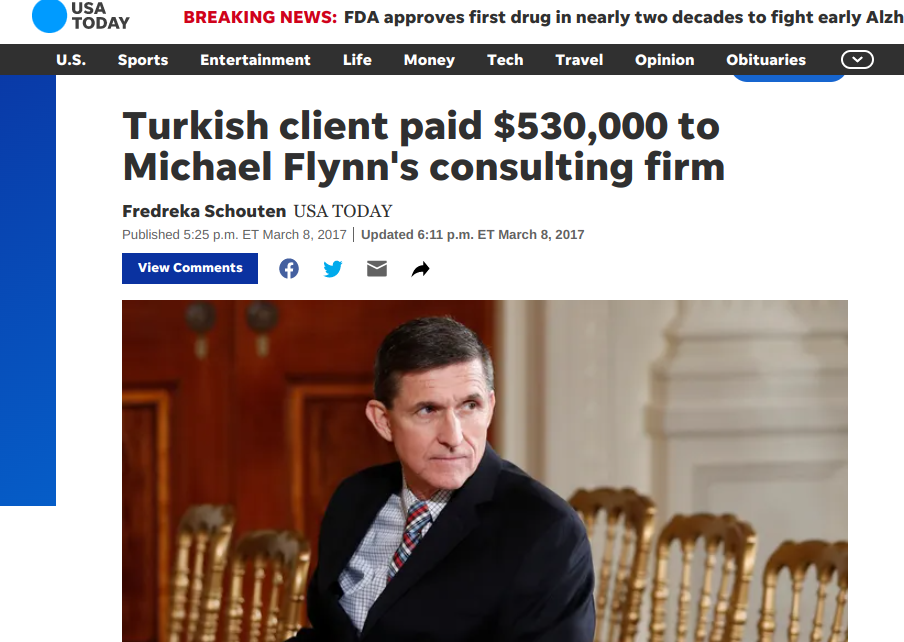
Task: Open the share arrow options
Action: pos(420,269)
